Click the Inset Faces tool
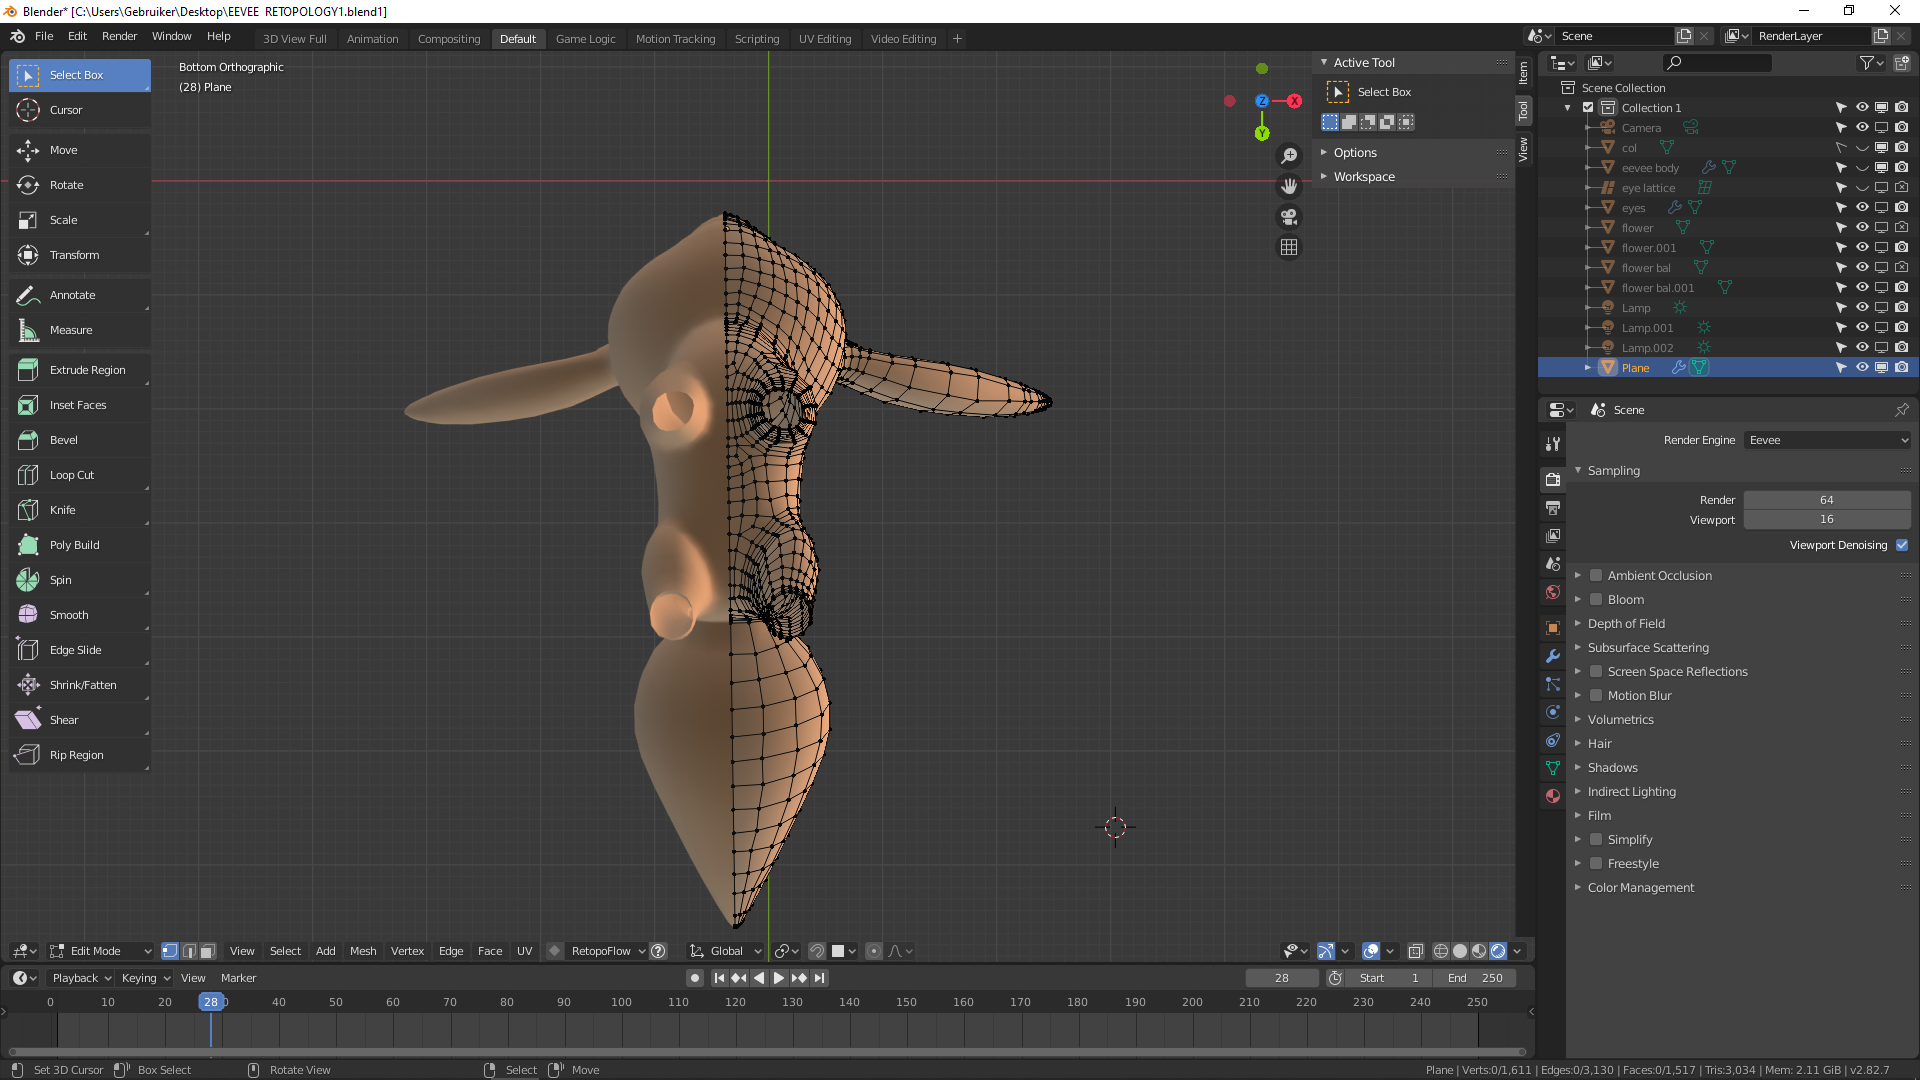 (x=77, y=405)
